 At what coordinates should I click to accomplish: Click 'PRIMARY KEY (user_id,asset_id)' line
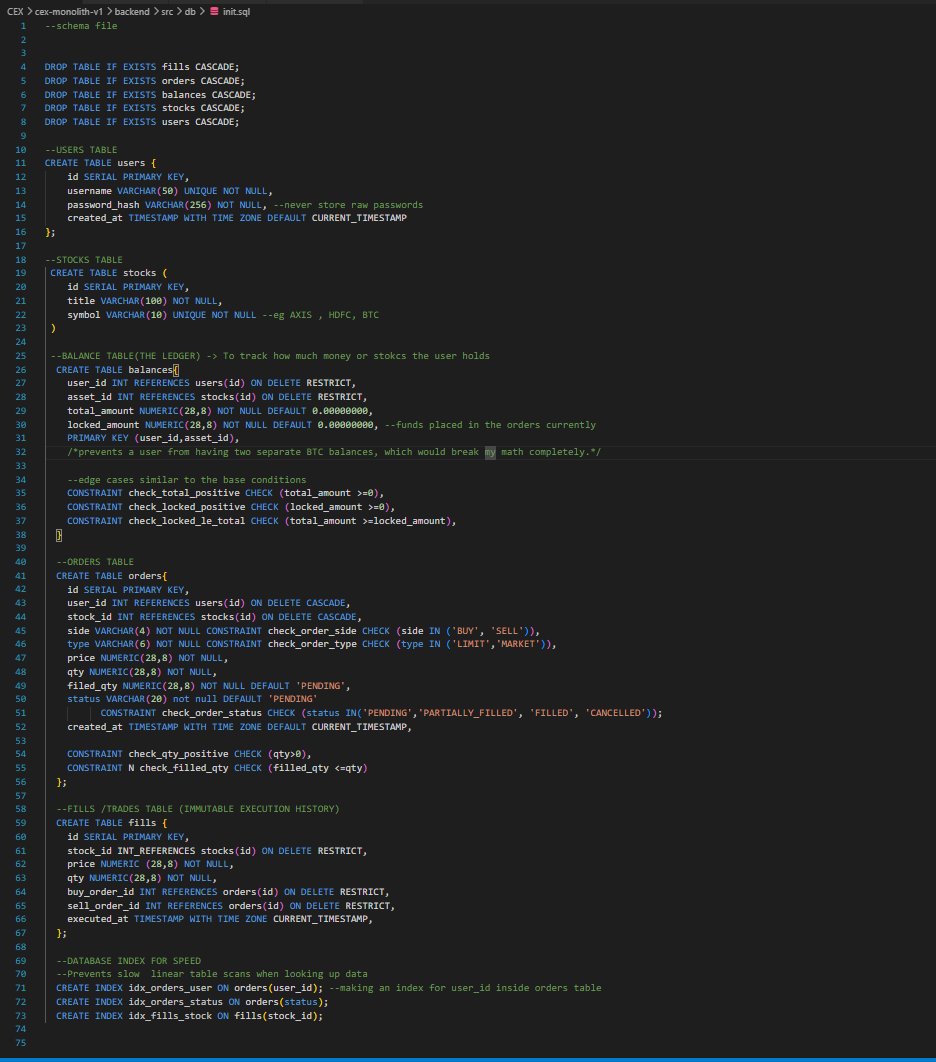pyautogui.click(x=153, y=438)
